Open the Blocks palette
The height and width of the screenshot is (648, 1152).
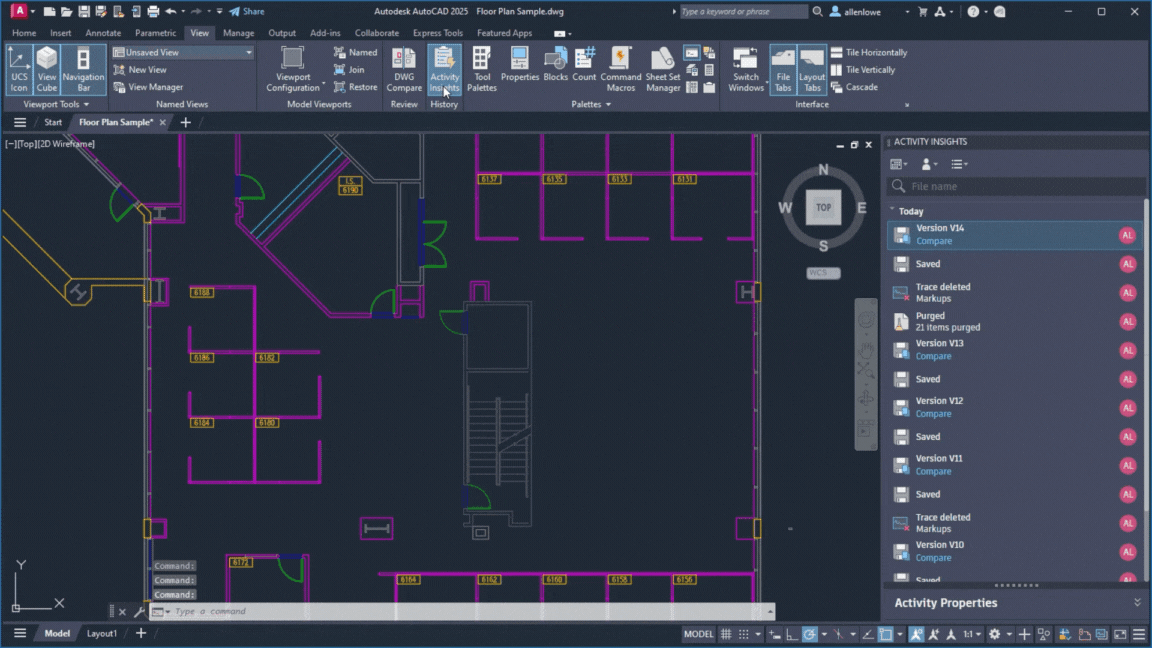pyautogui.click(x=555, y=65)
